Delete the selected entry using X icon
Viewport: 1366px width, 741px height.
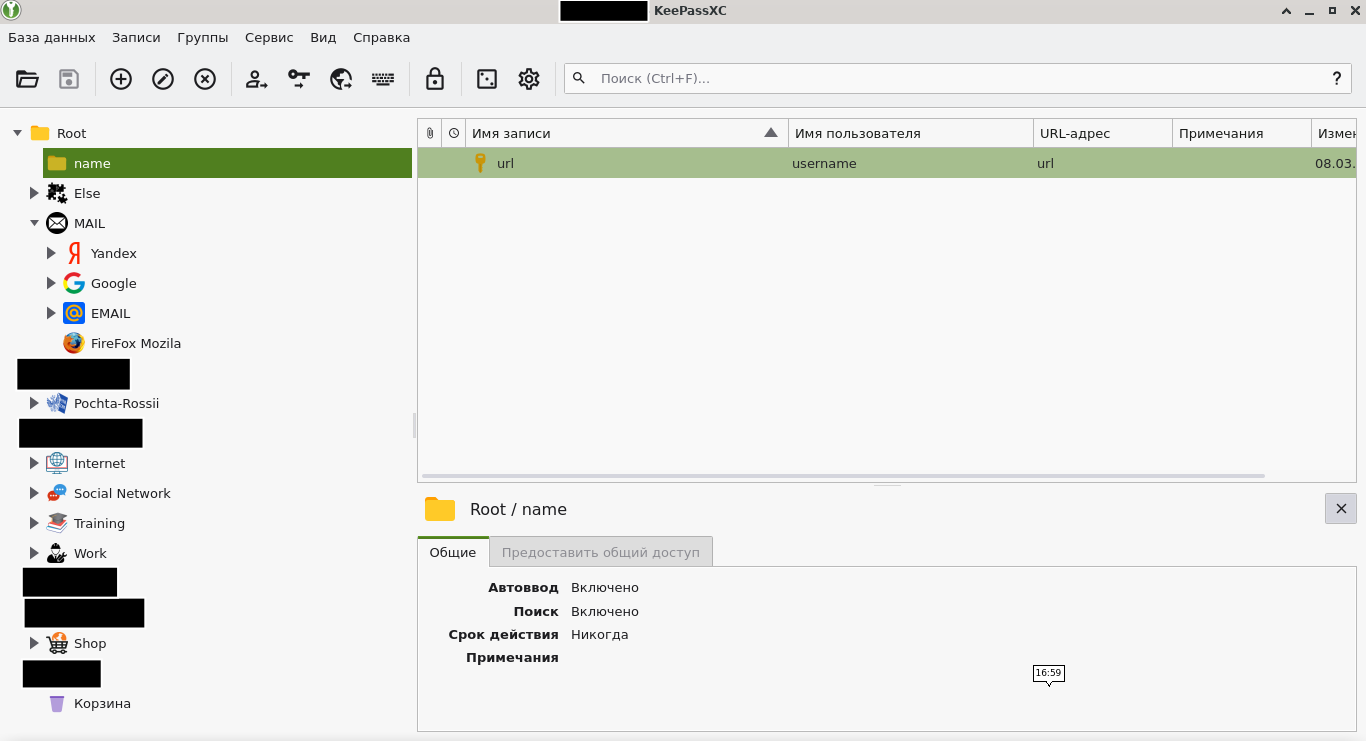tap(205, 79)
